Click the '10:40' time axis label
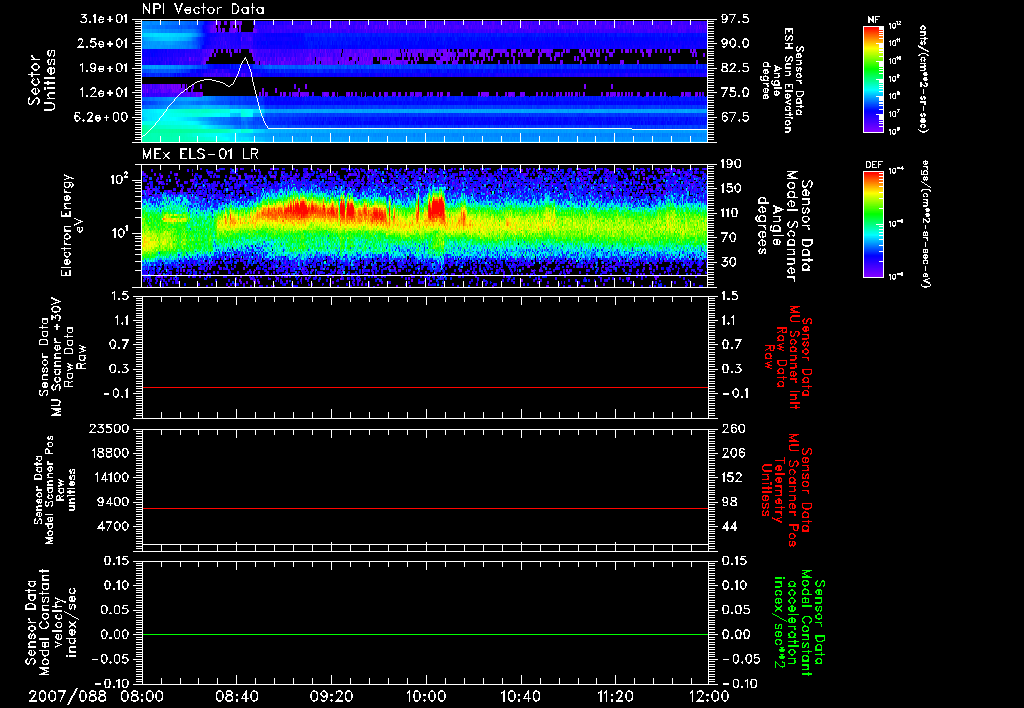 tap(520, 696)
